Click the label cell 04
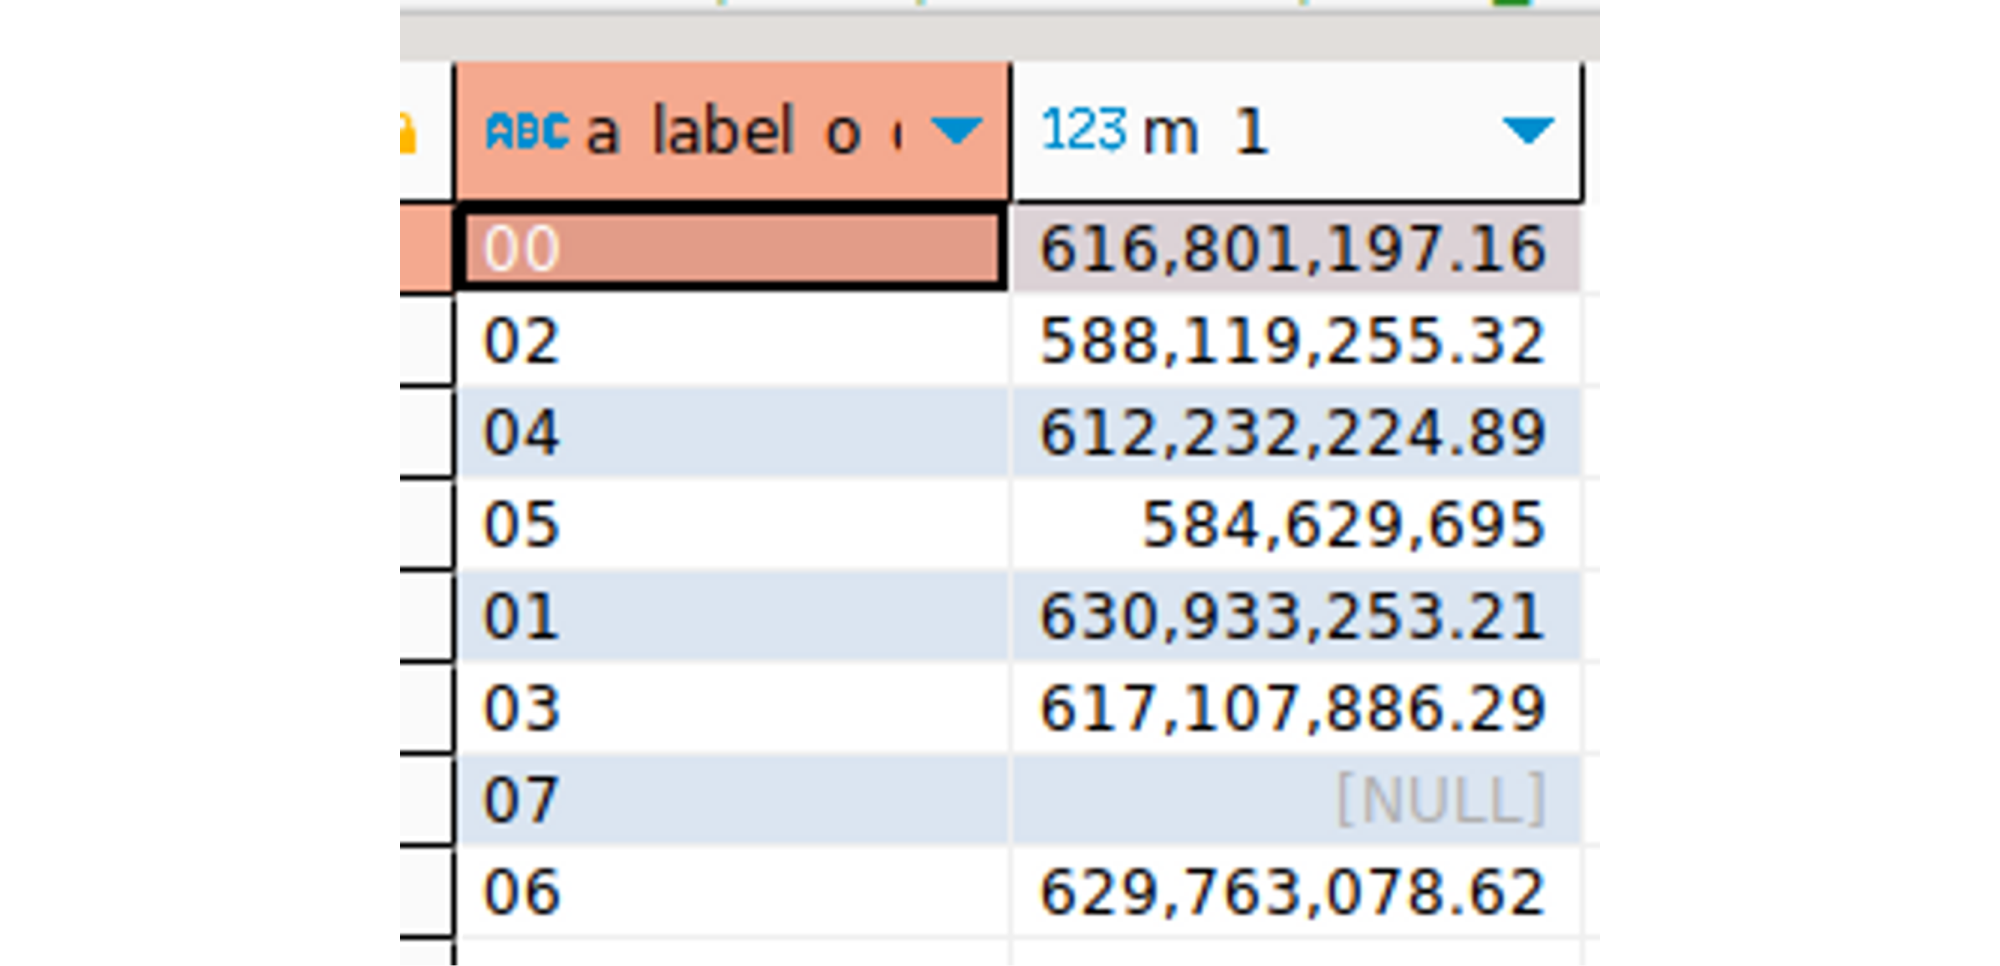Screen dimensions: 2000x966 730,433
